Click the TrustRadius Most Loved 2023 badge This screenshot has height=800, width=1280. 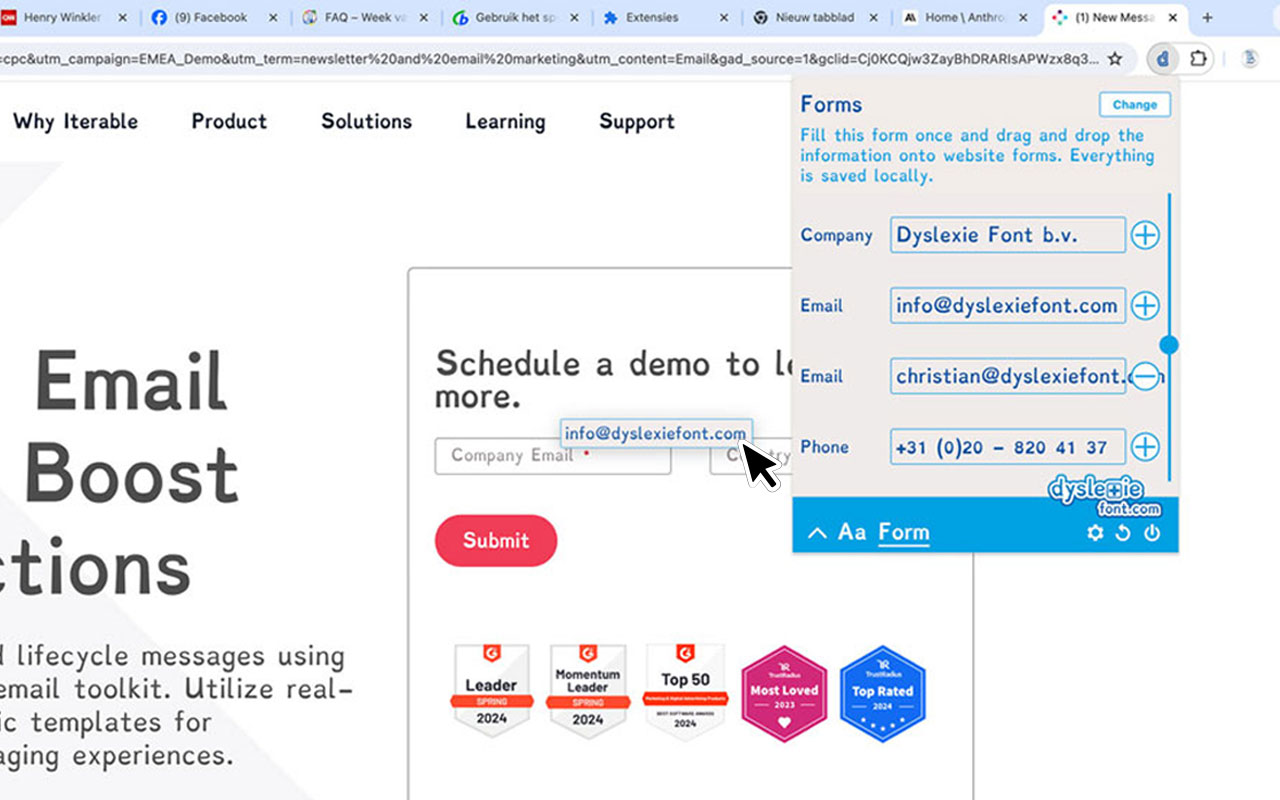click(x=784, y=694)
